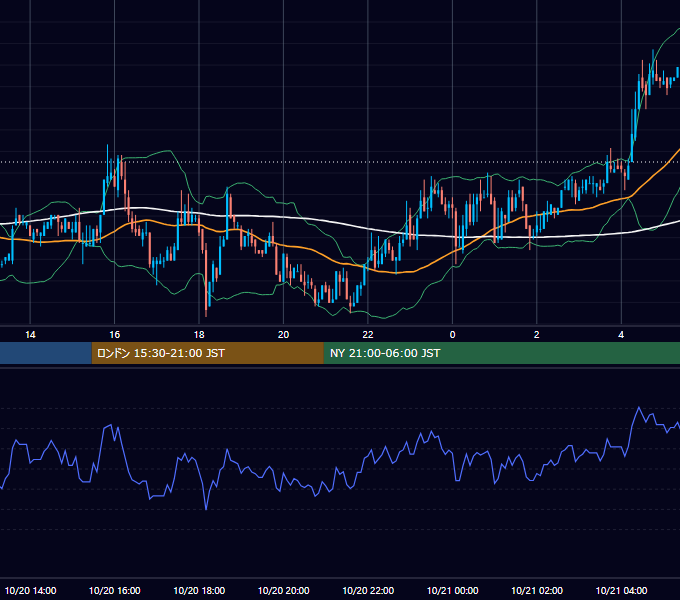
Task: Click the '10/21 00:00' date label
Action: pos(452,590)
